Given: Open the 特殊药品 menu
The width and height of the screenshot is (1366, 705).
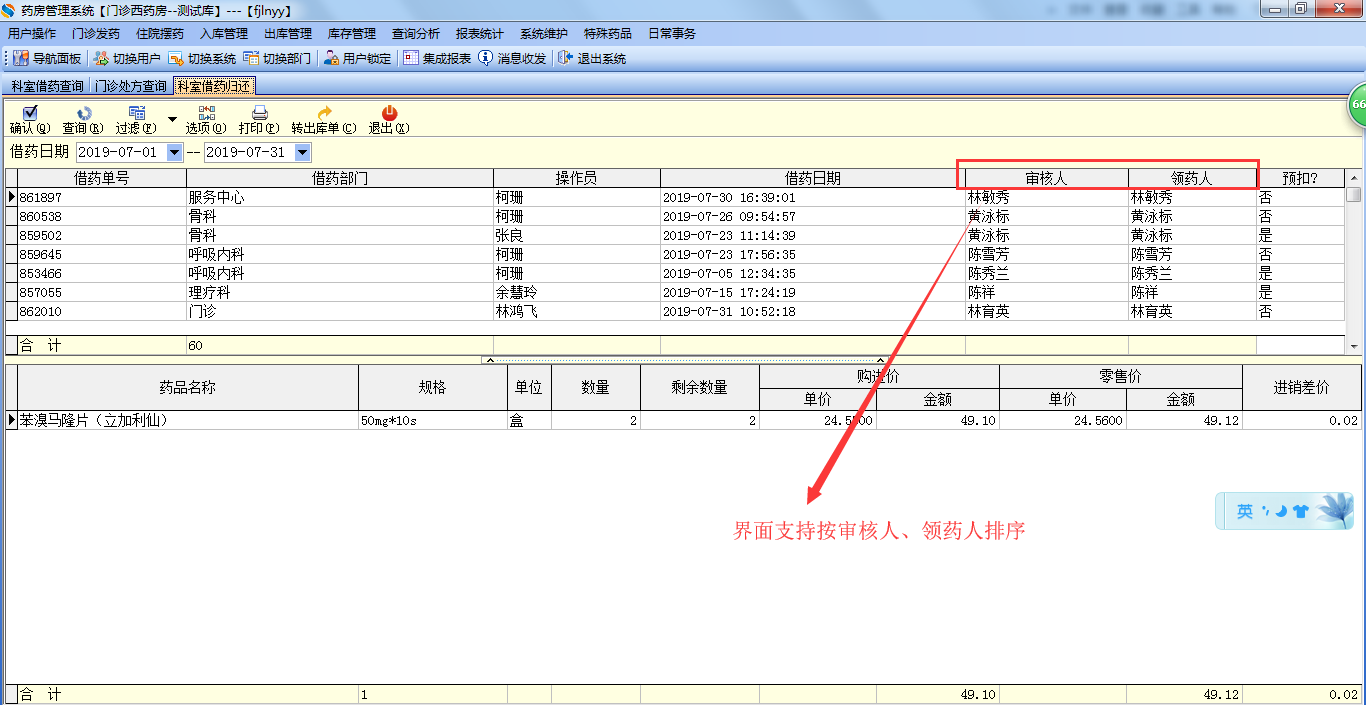Looking at the screenshot, I should pyautogui.click(x=608, y=34).
